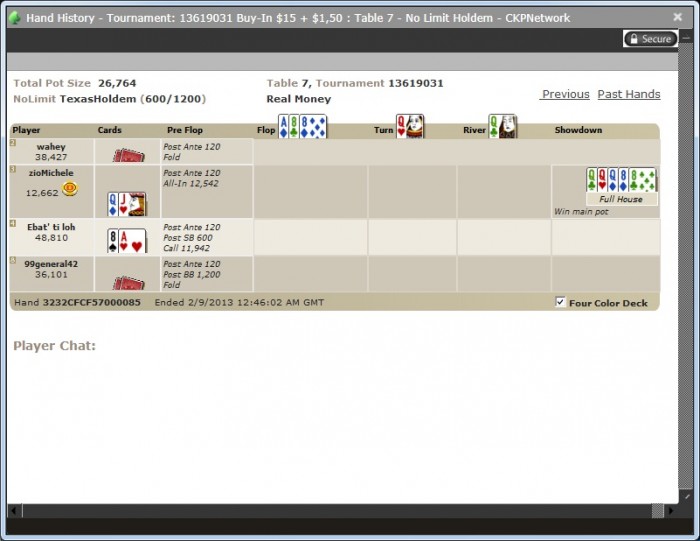Click the Flop 8 of diamonds card
Viewport: 700px width, 541px height.
[x=313, y=126]
